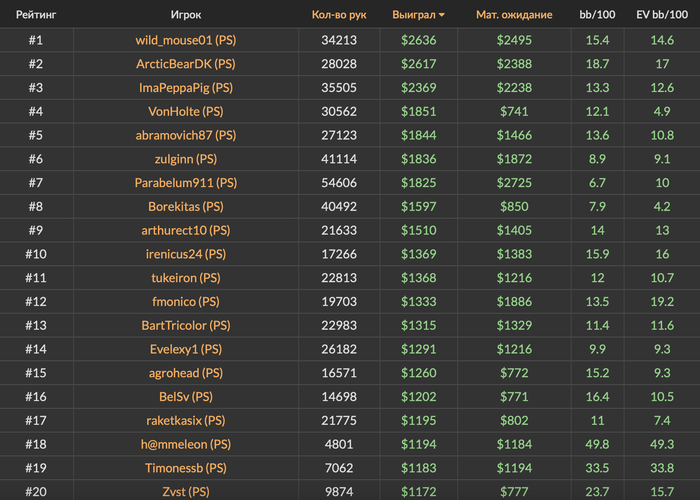The width and height of the screenshot is (700, 500).
Task: Select Parabelum911 (PS) player name
Action: 185,183
